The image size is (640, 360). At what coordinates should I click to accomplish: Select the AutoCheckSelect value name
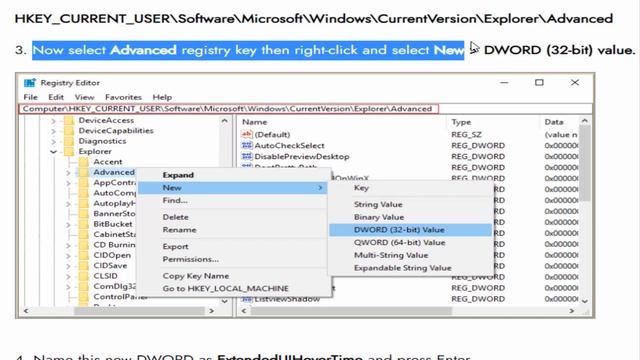(289, 146)
